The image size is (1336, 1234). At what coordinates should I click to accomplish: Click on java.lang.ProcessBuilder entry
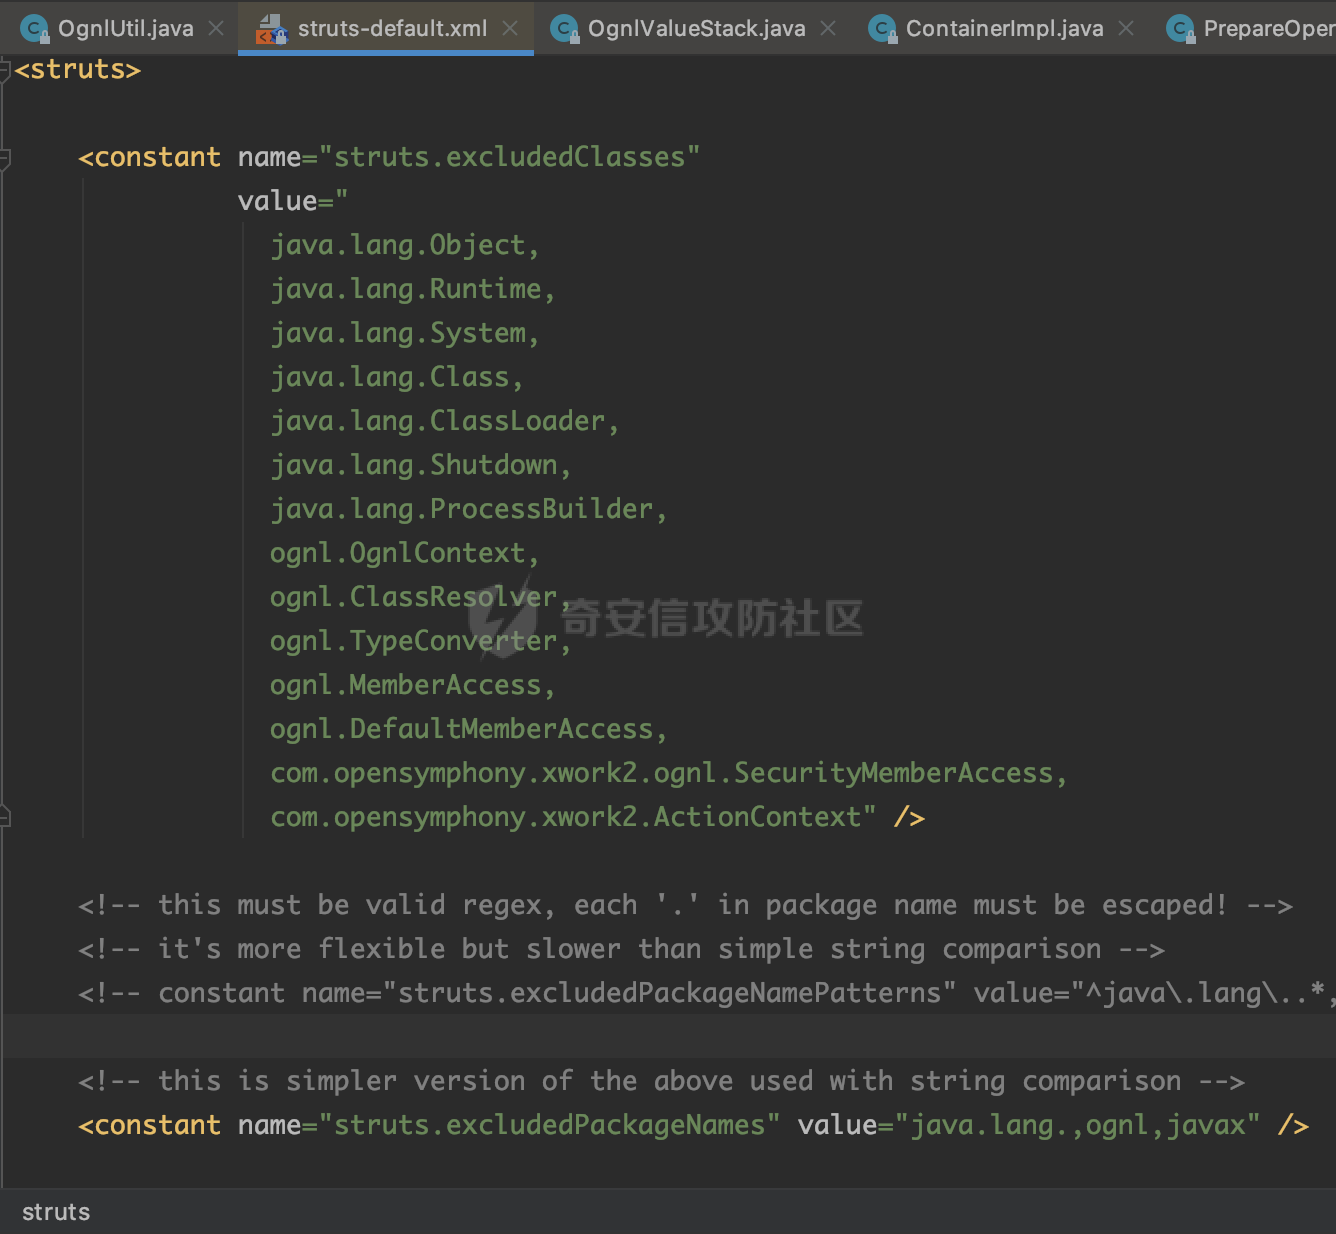pyautogui.click(x=469, y=509)
